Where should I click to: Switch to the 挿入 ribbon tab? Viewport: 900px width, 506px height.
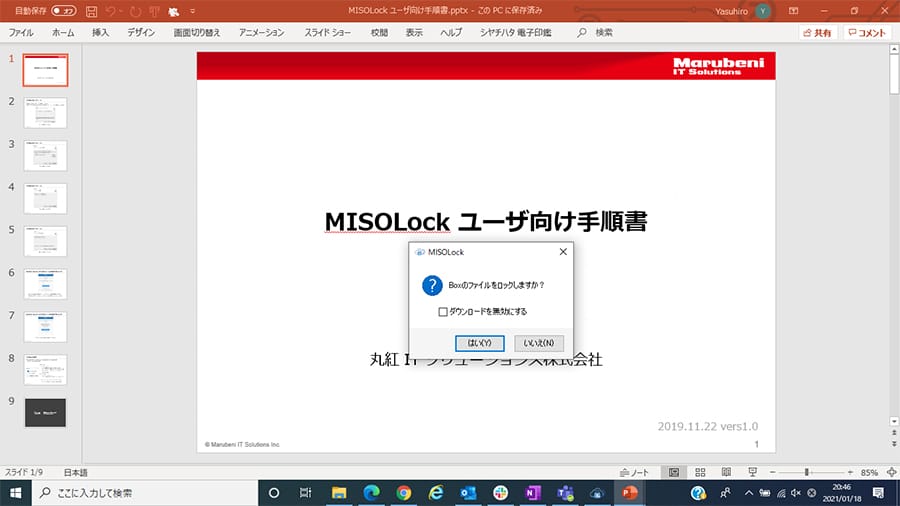[100, 33]
